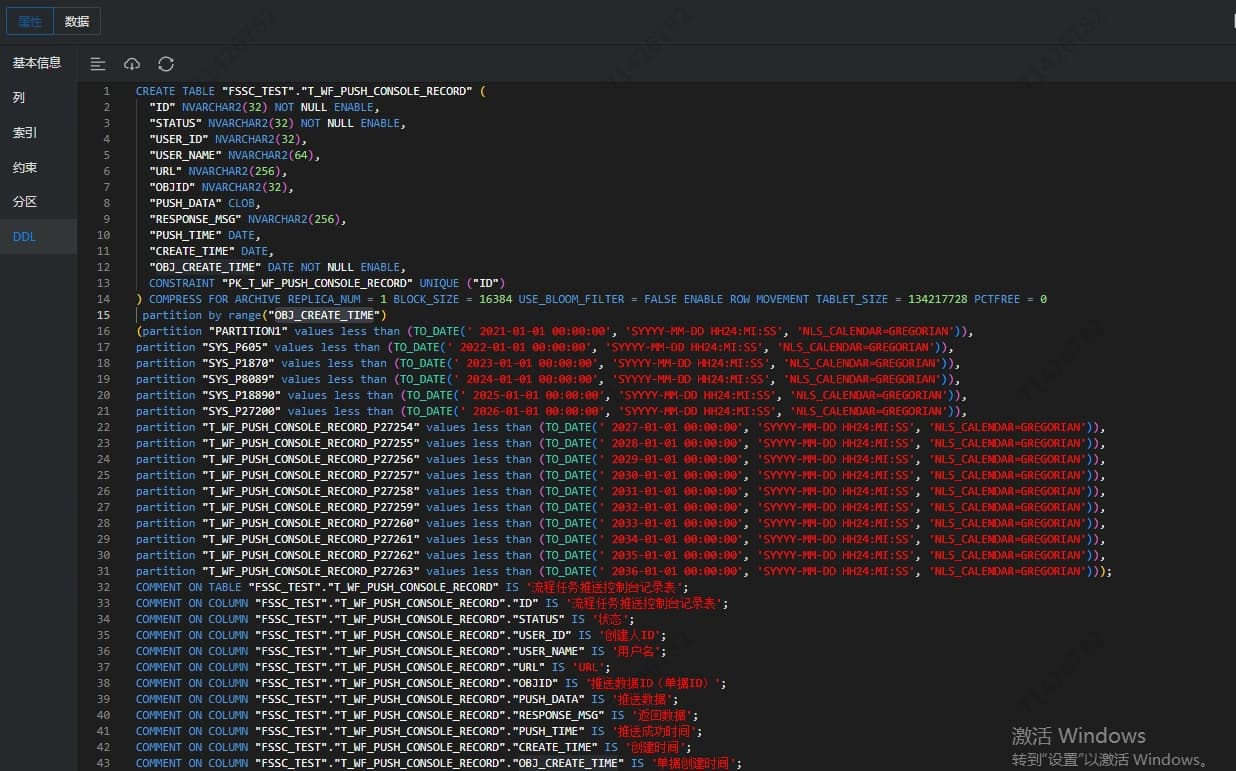Open the 分区 sidebar item
Screen dimensions: 1236x771
pos(25,202)
